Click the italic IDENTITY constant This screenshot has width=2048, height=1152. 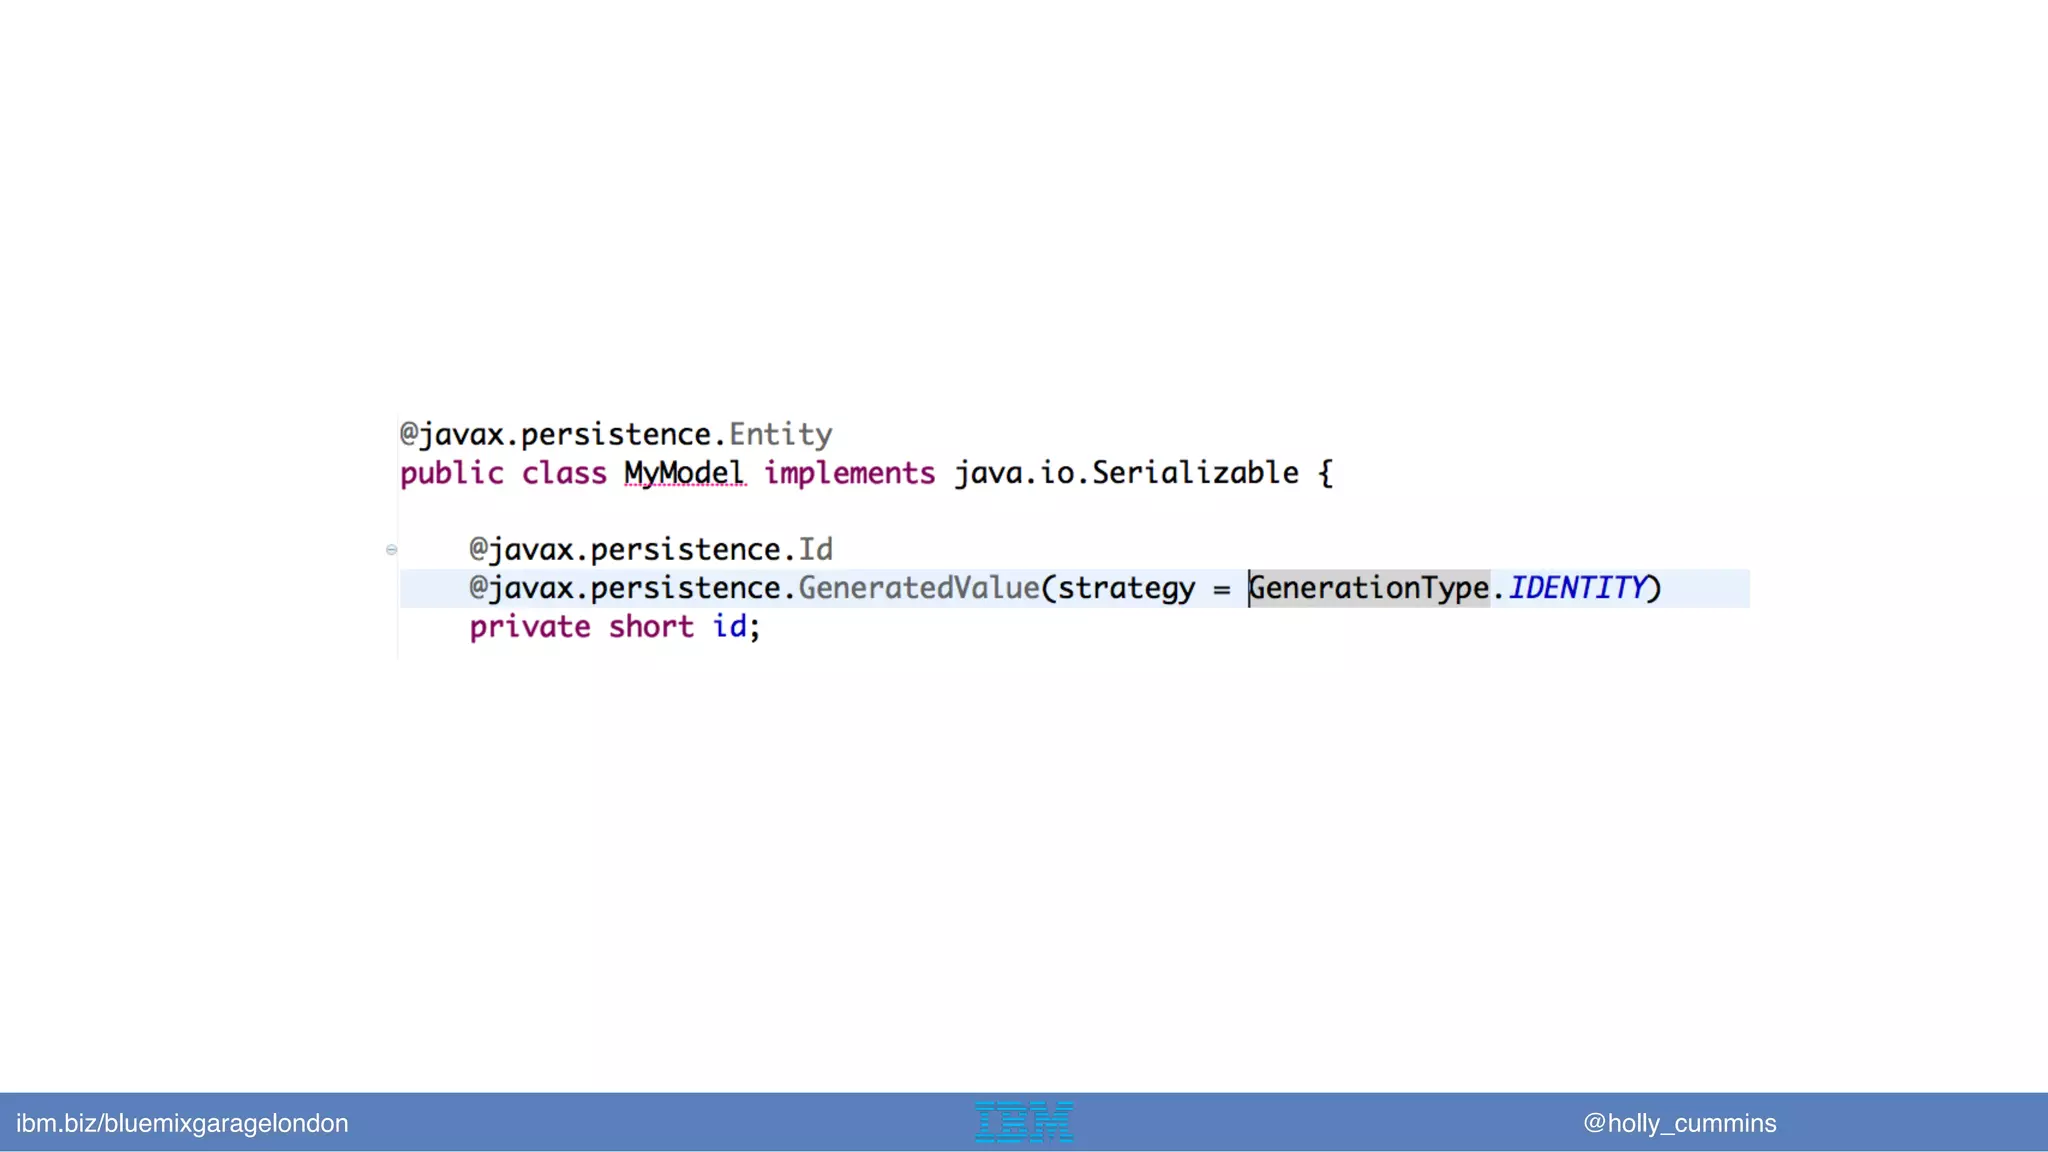[1576, 588]
